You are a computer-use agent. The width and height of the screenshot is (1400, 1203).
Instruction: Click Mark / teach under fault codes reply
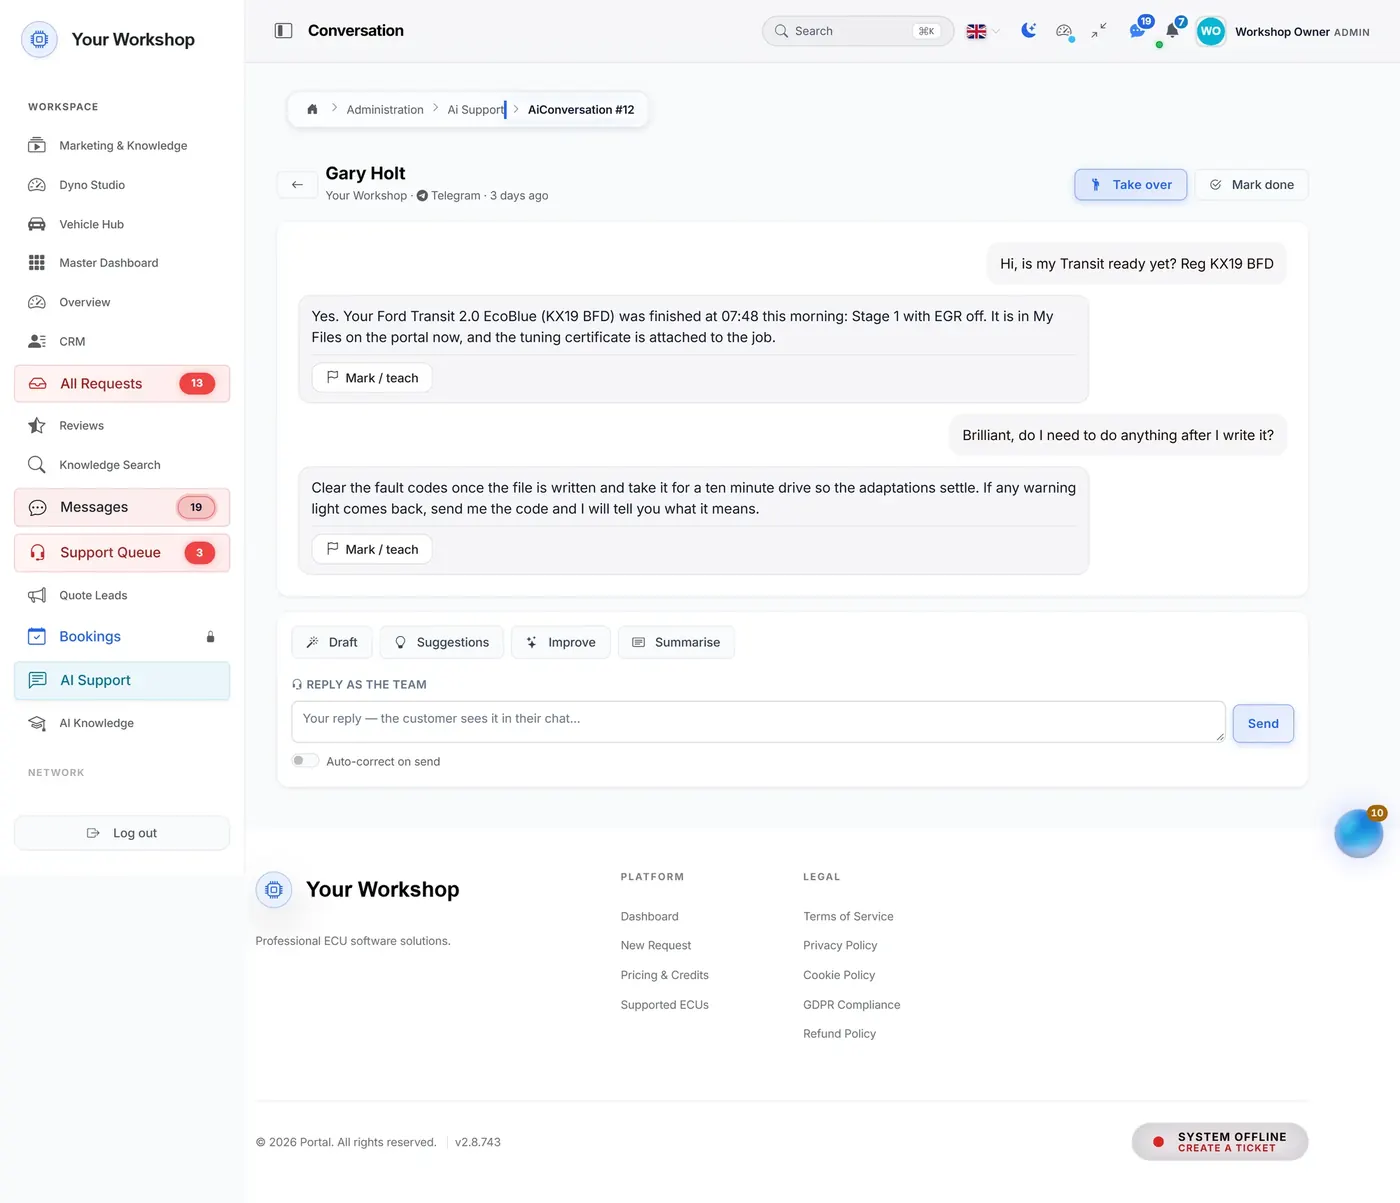pyautogui.click(x=372, y=549)
